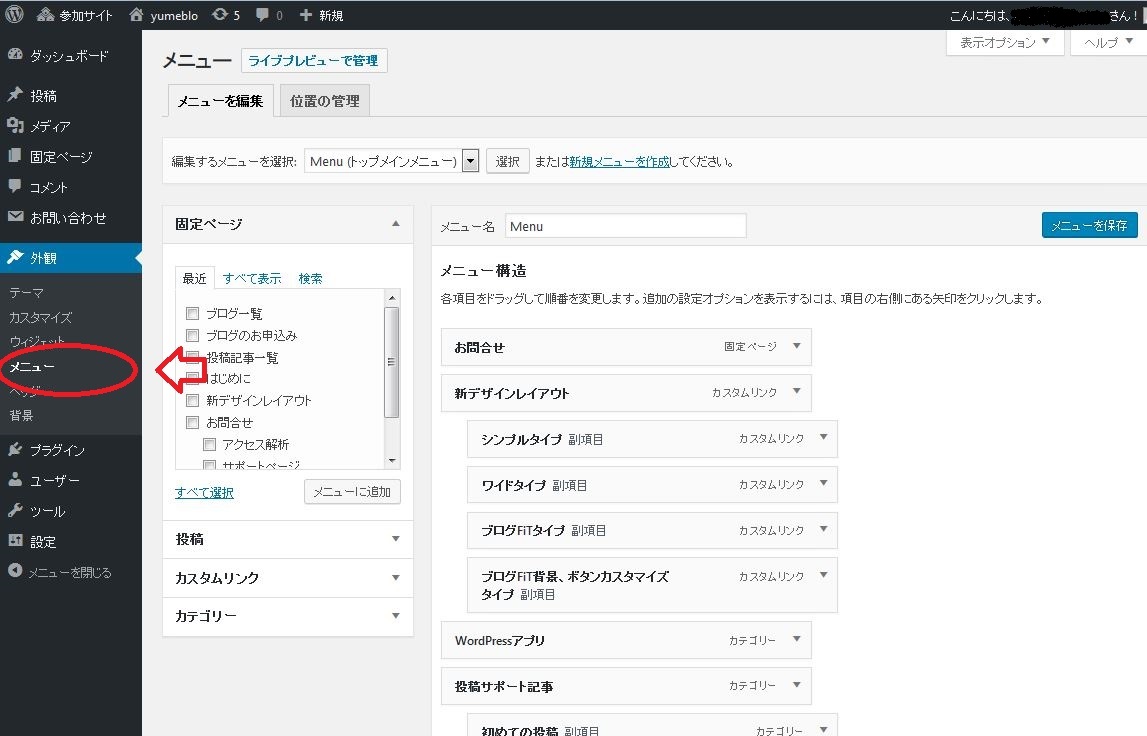Click the plus 新規 icon
1147x736 pixels.
pyautogui.click(x=306, y=15)
